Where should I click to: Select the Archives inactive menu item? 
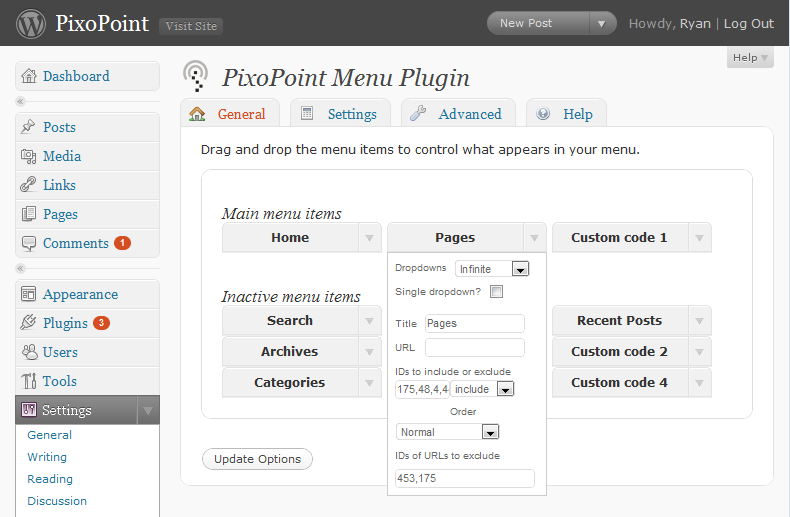point(290,352)
